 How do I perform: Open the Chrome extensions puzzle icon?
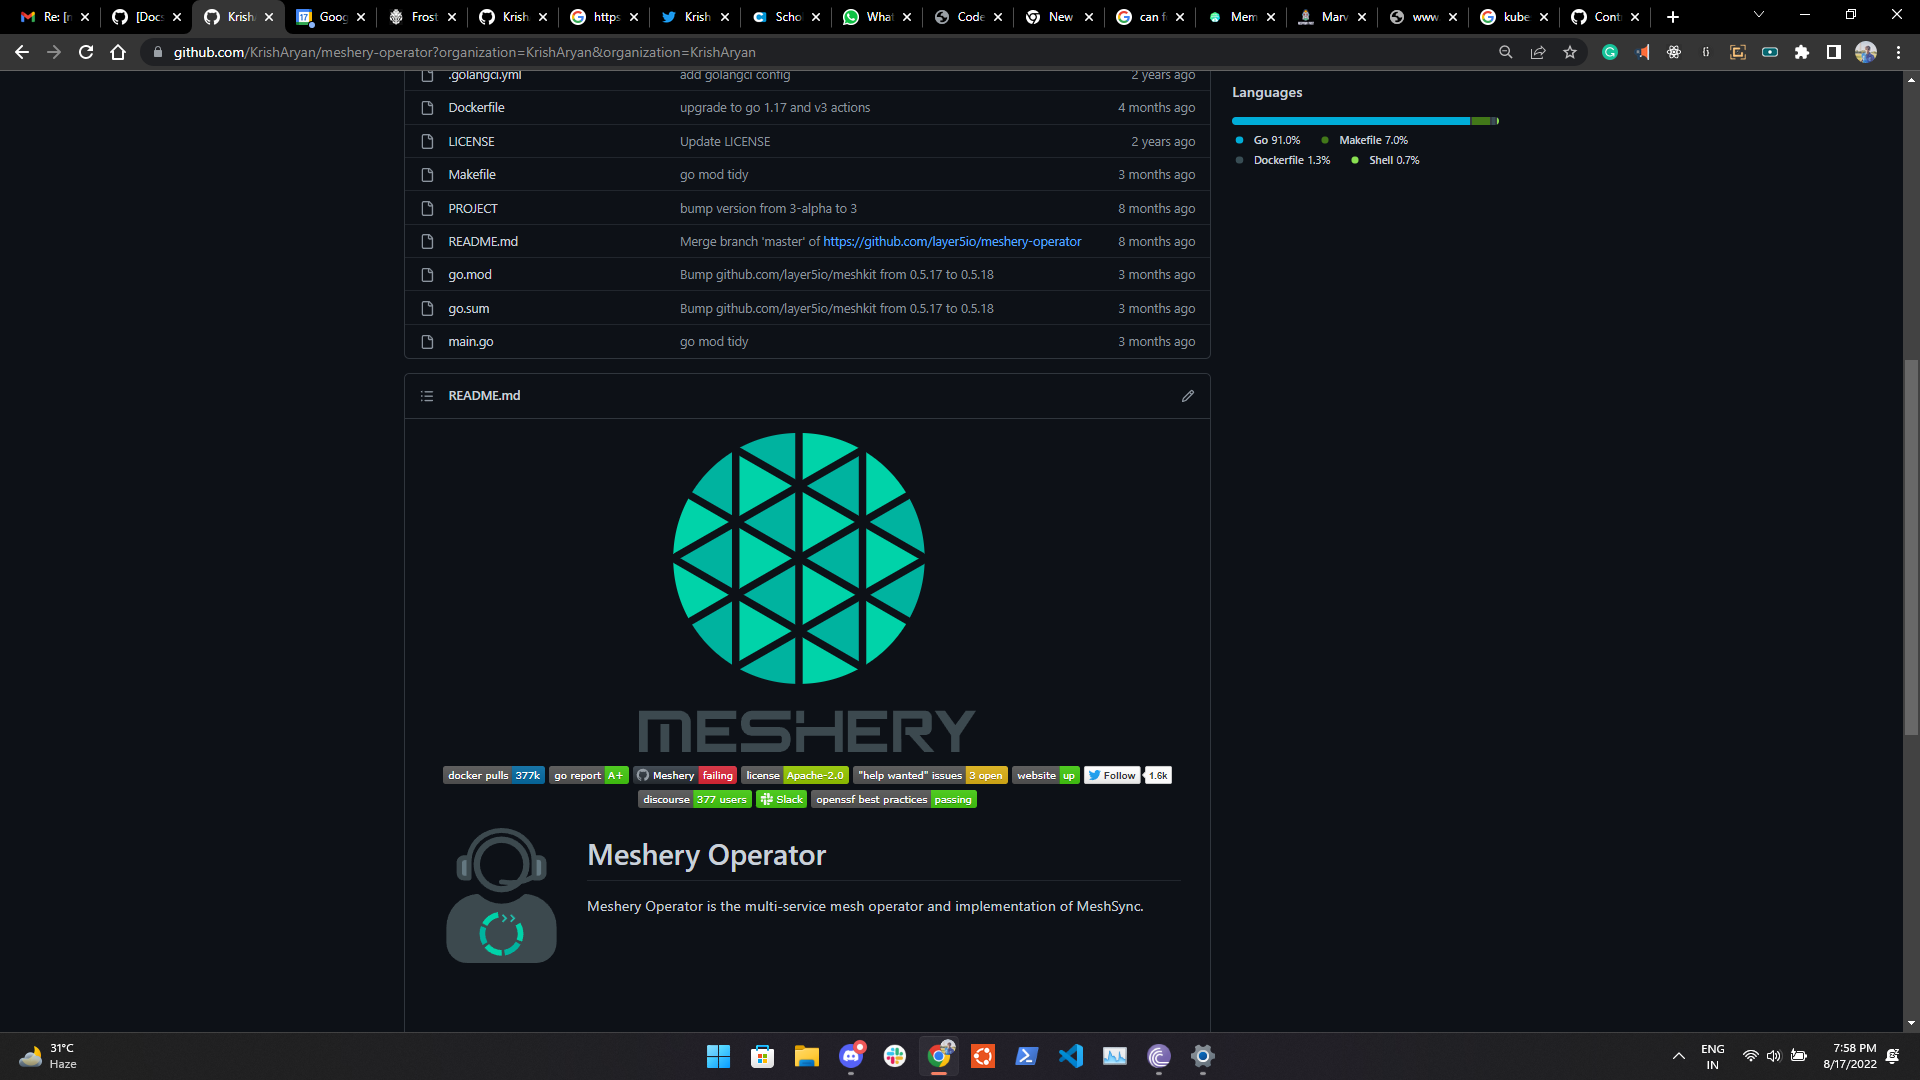(1801, 52)
